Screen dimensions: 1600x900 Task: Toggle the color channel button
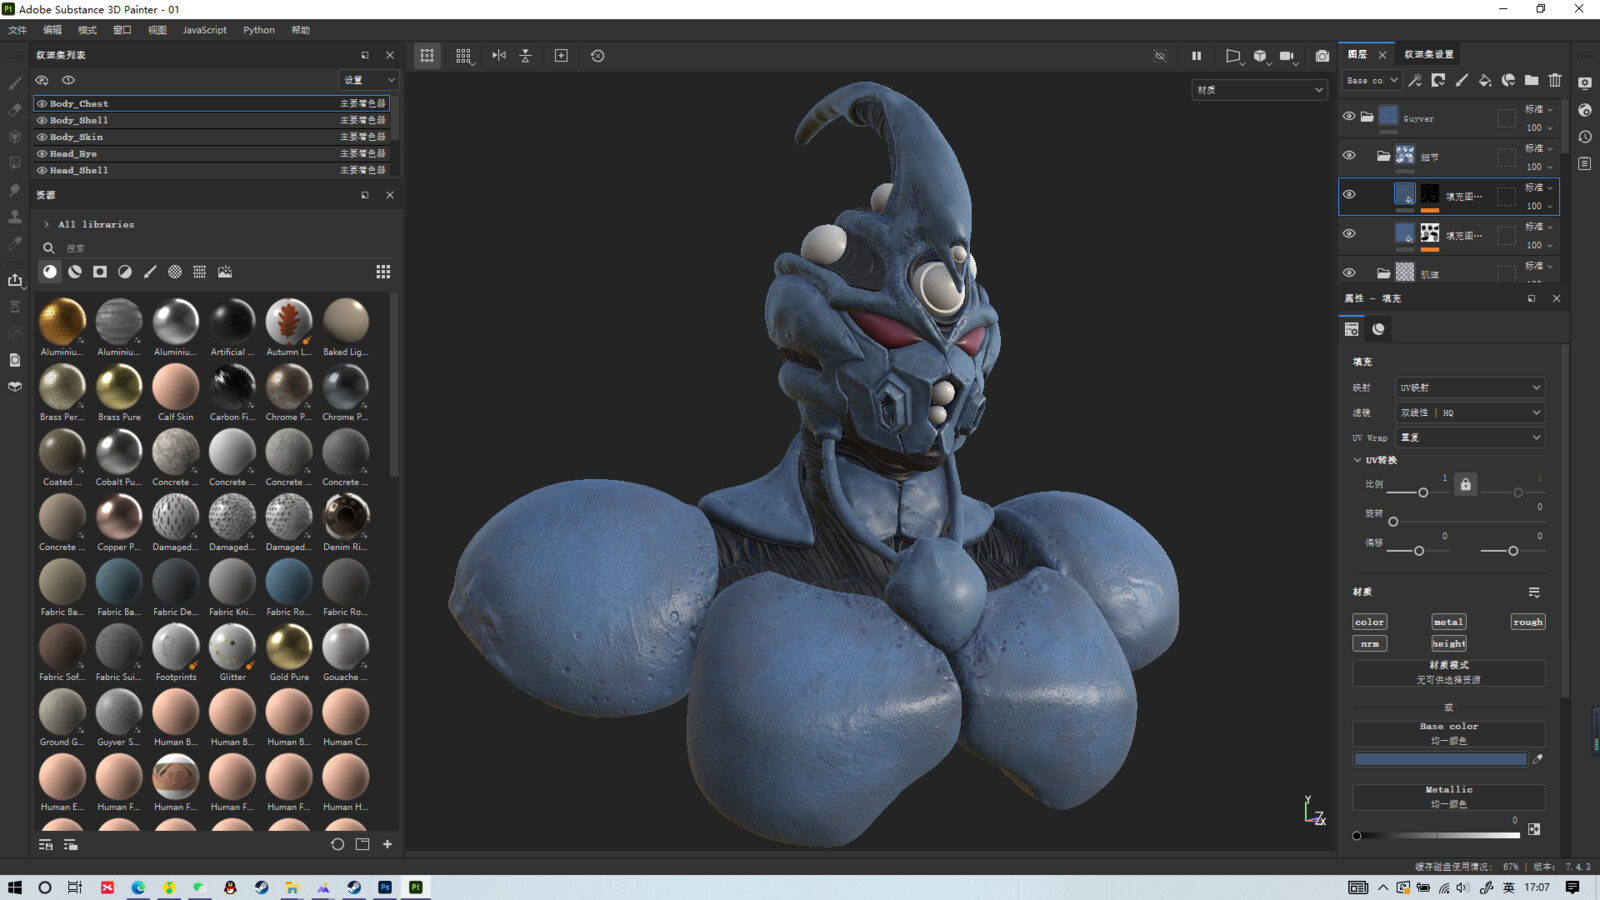[1370, 622]
